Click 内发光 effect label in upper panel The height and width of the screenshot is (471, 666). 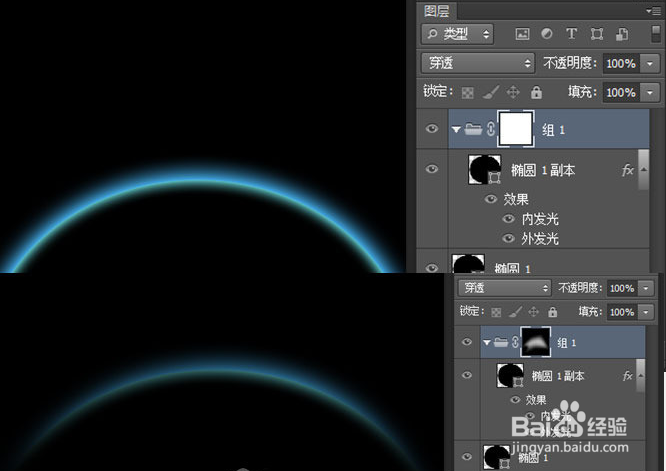point(540,219)
